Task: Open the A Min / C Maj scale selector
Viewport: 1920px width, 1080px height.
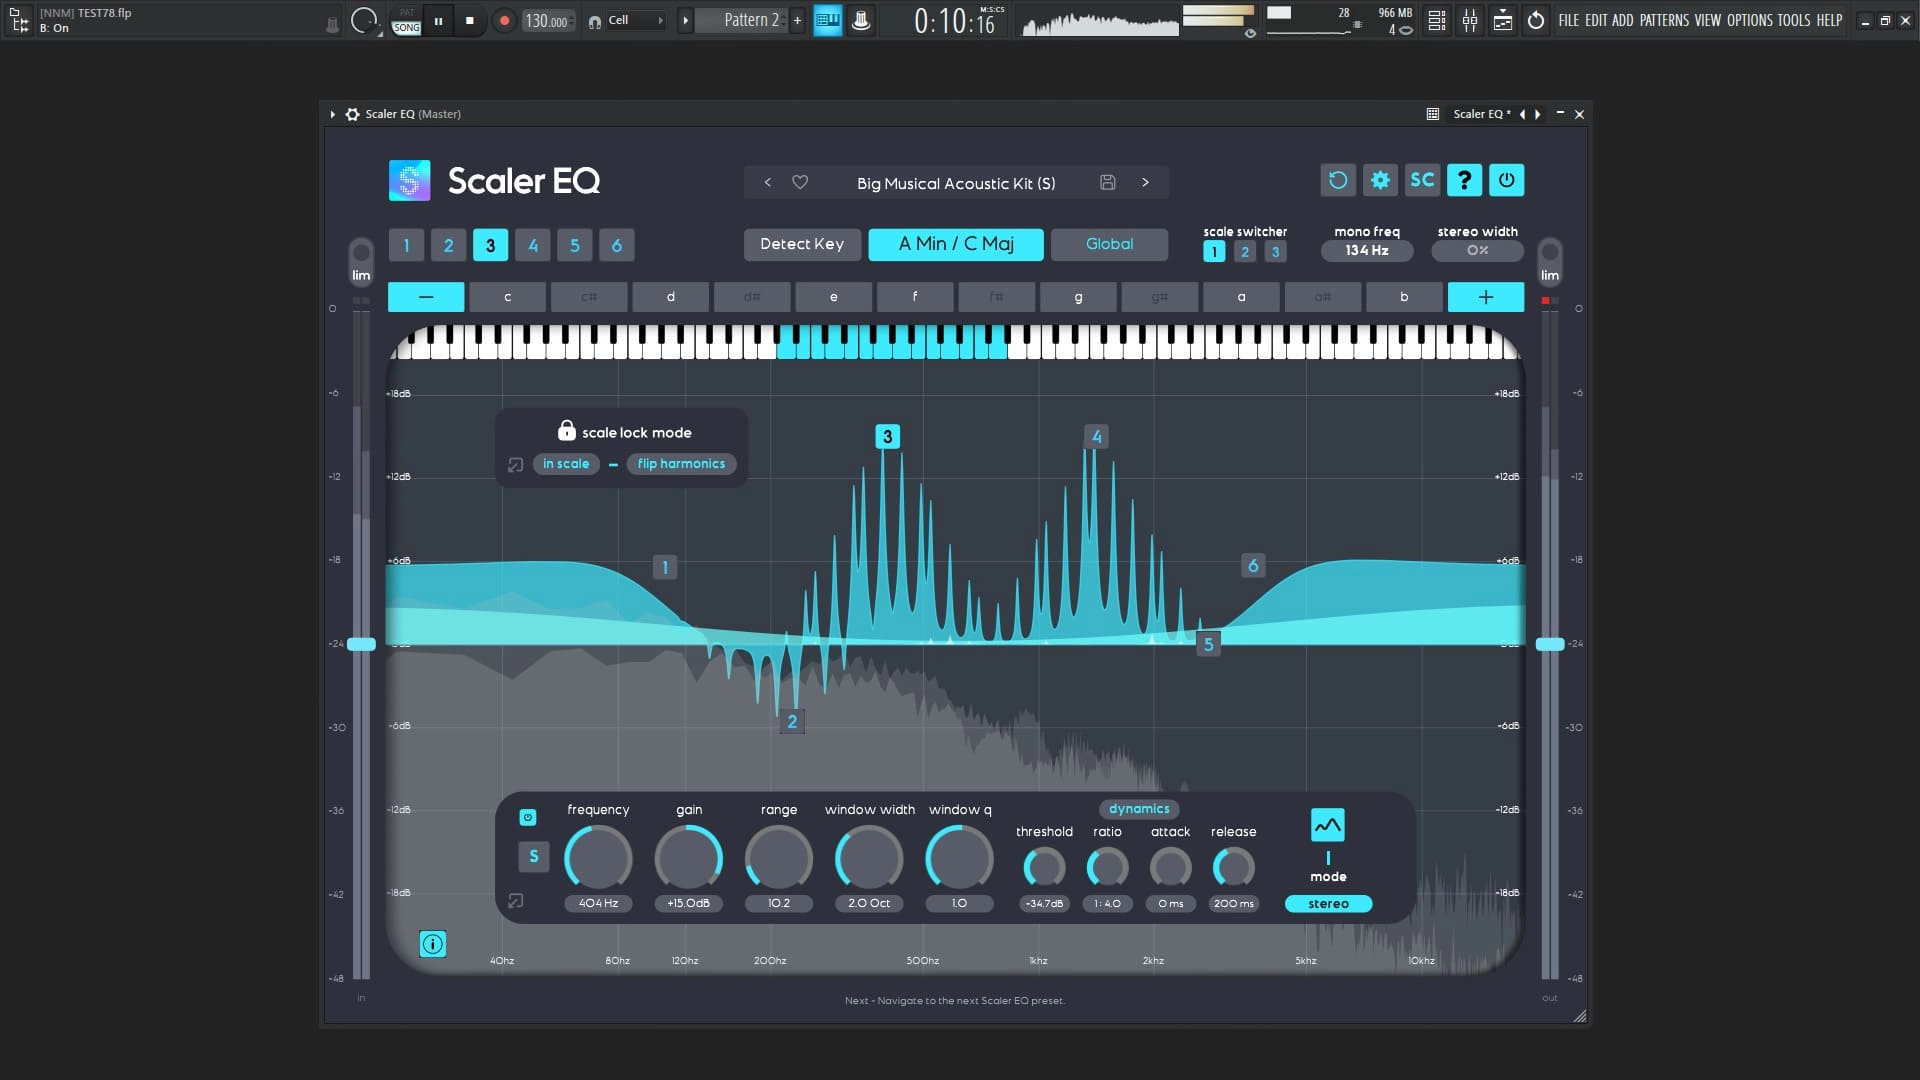Action: [956, 244]
